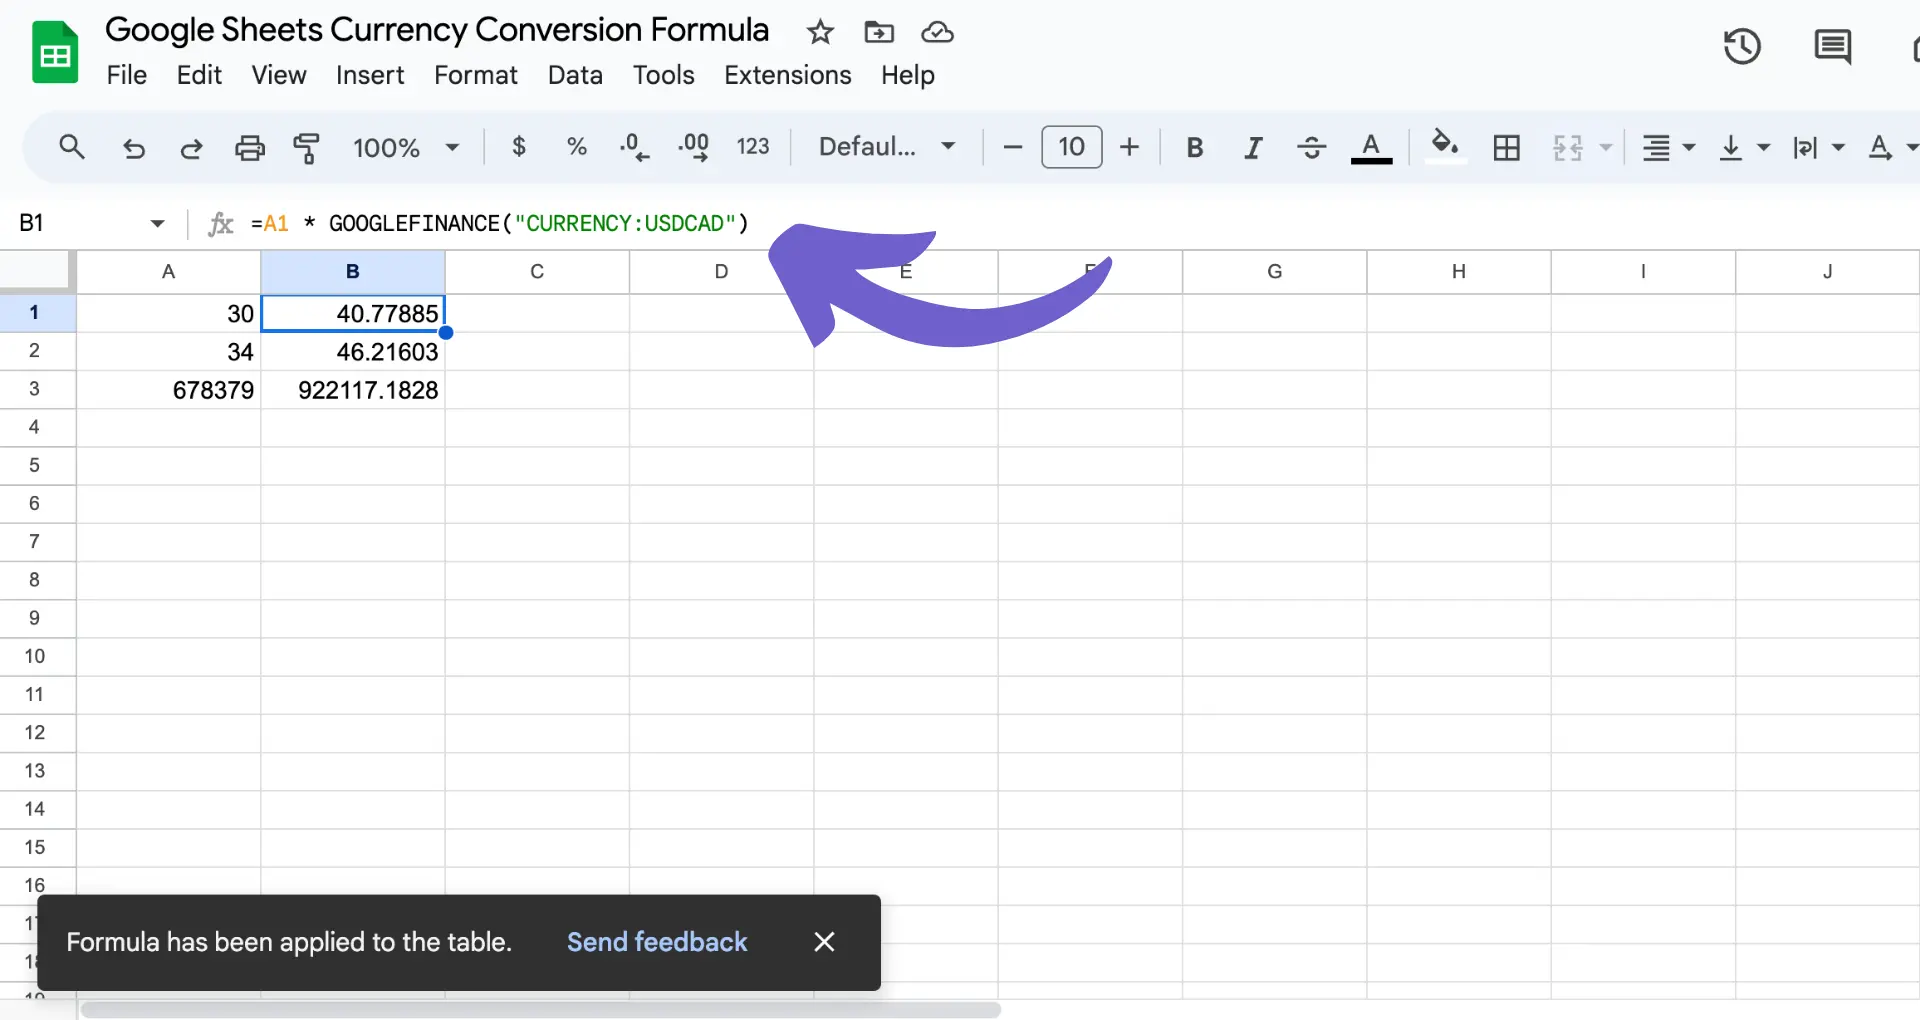Undo the last action
The image size is (1920, 1020).
(133, 148)
